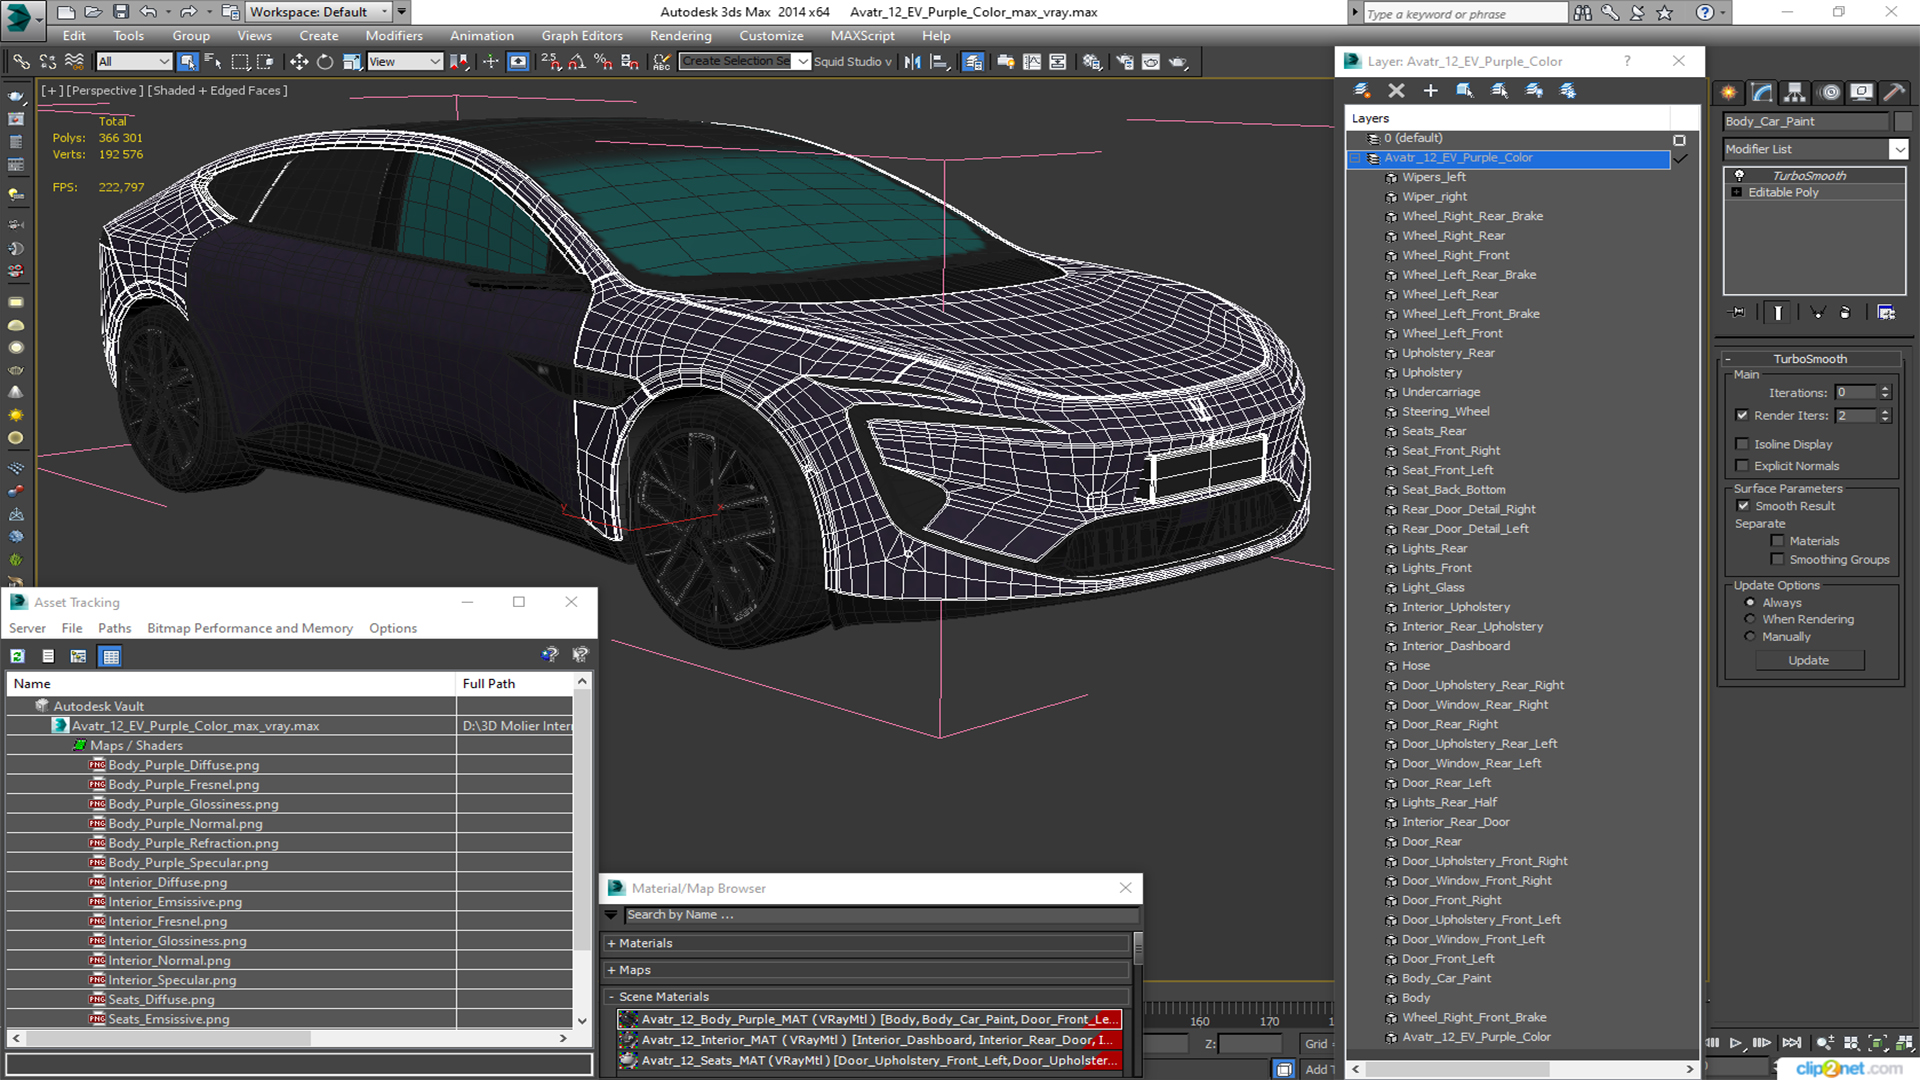This screenshot has width=1920, height=1080.
Task: Select the TurboSmooth modifier icon
Action: [x=1738, y=175]
